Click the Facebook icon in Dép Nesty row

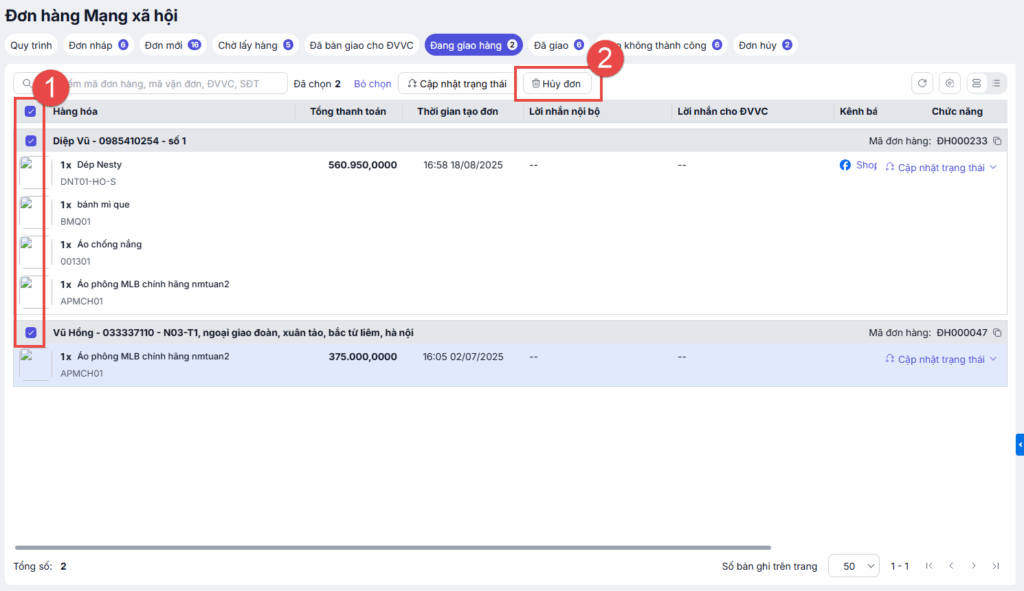[x=845, y=165]
